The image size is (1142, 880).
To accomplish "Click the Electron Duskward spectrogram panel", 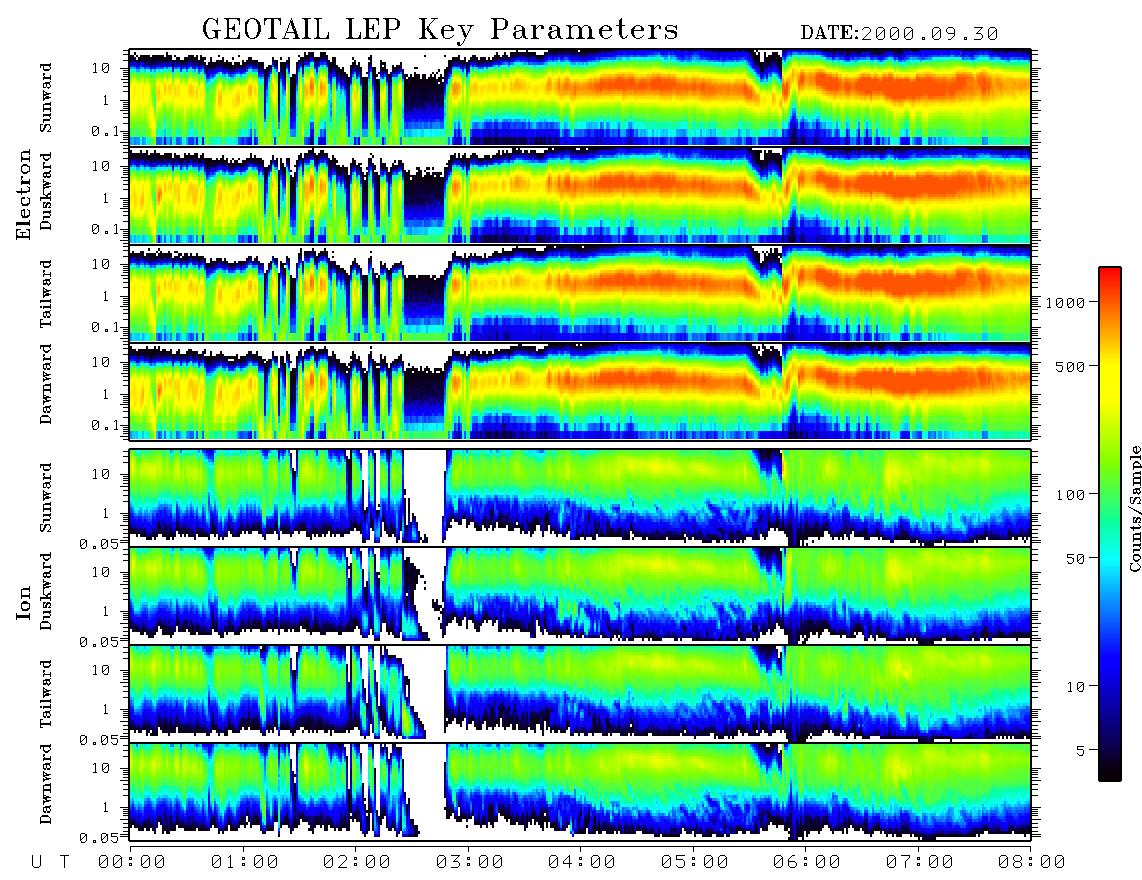I will tap(580, 195).
